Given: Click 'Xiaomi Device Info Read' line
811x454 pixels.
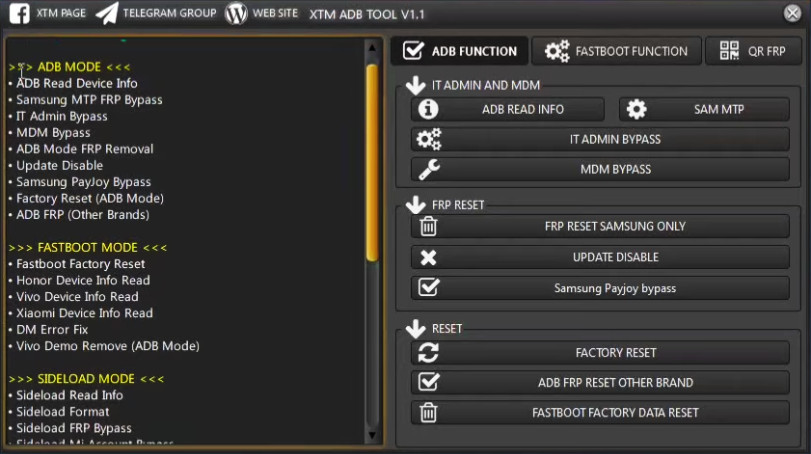Looking at the screenshot, I should pos(84,313).
